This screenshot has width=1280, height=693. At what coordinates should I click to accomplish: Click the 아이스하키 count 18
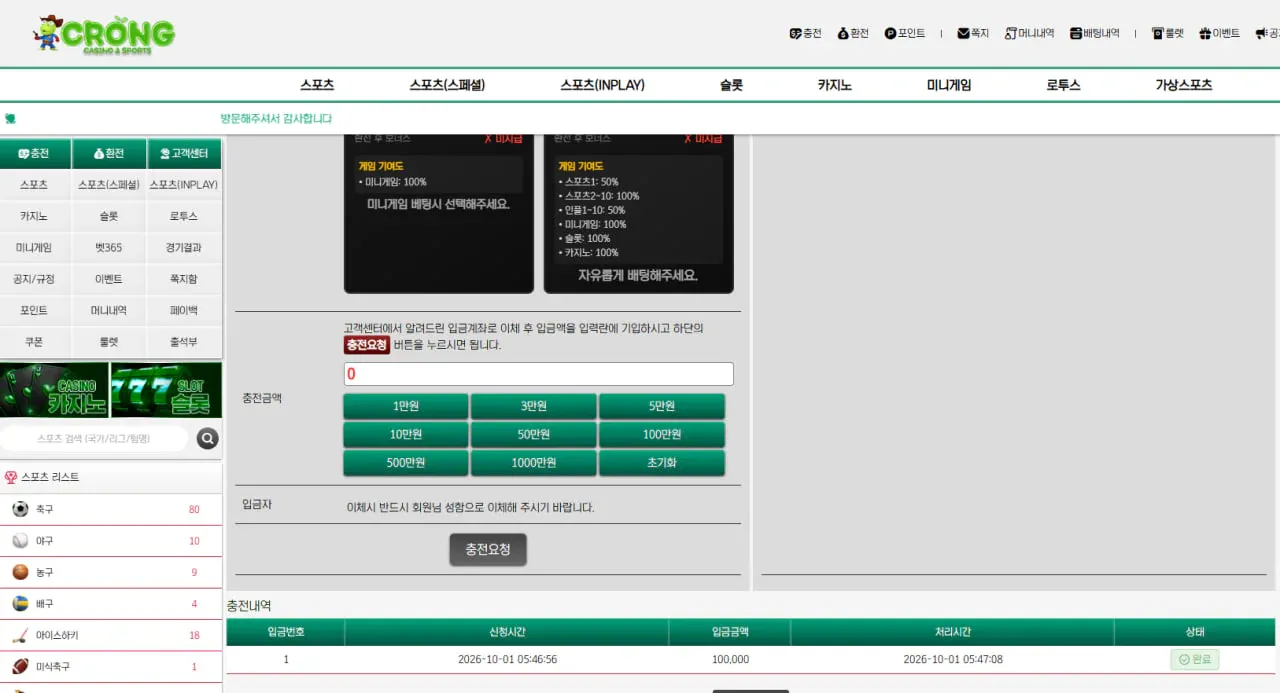194,636
